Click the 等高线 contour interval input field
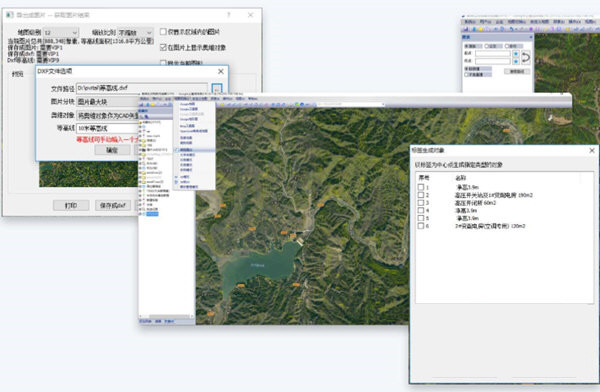 108,128
